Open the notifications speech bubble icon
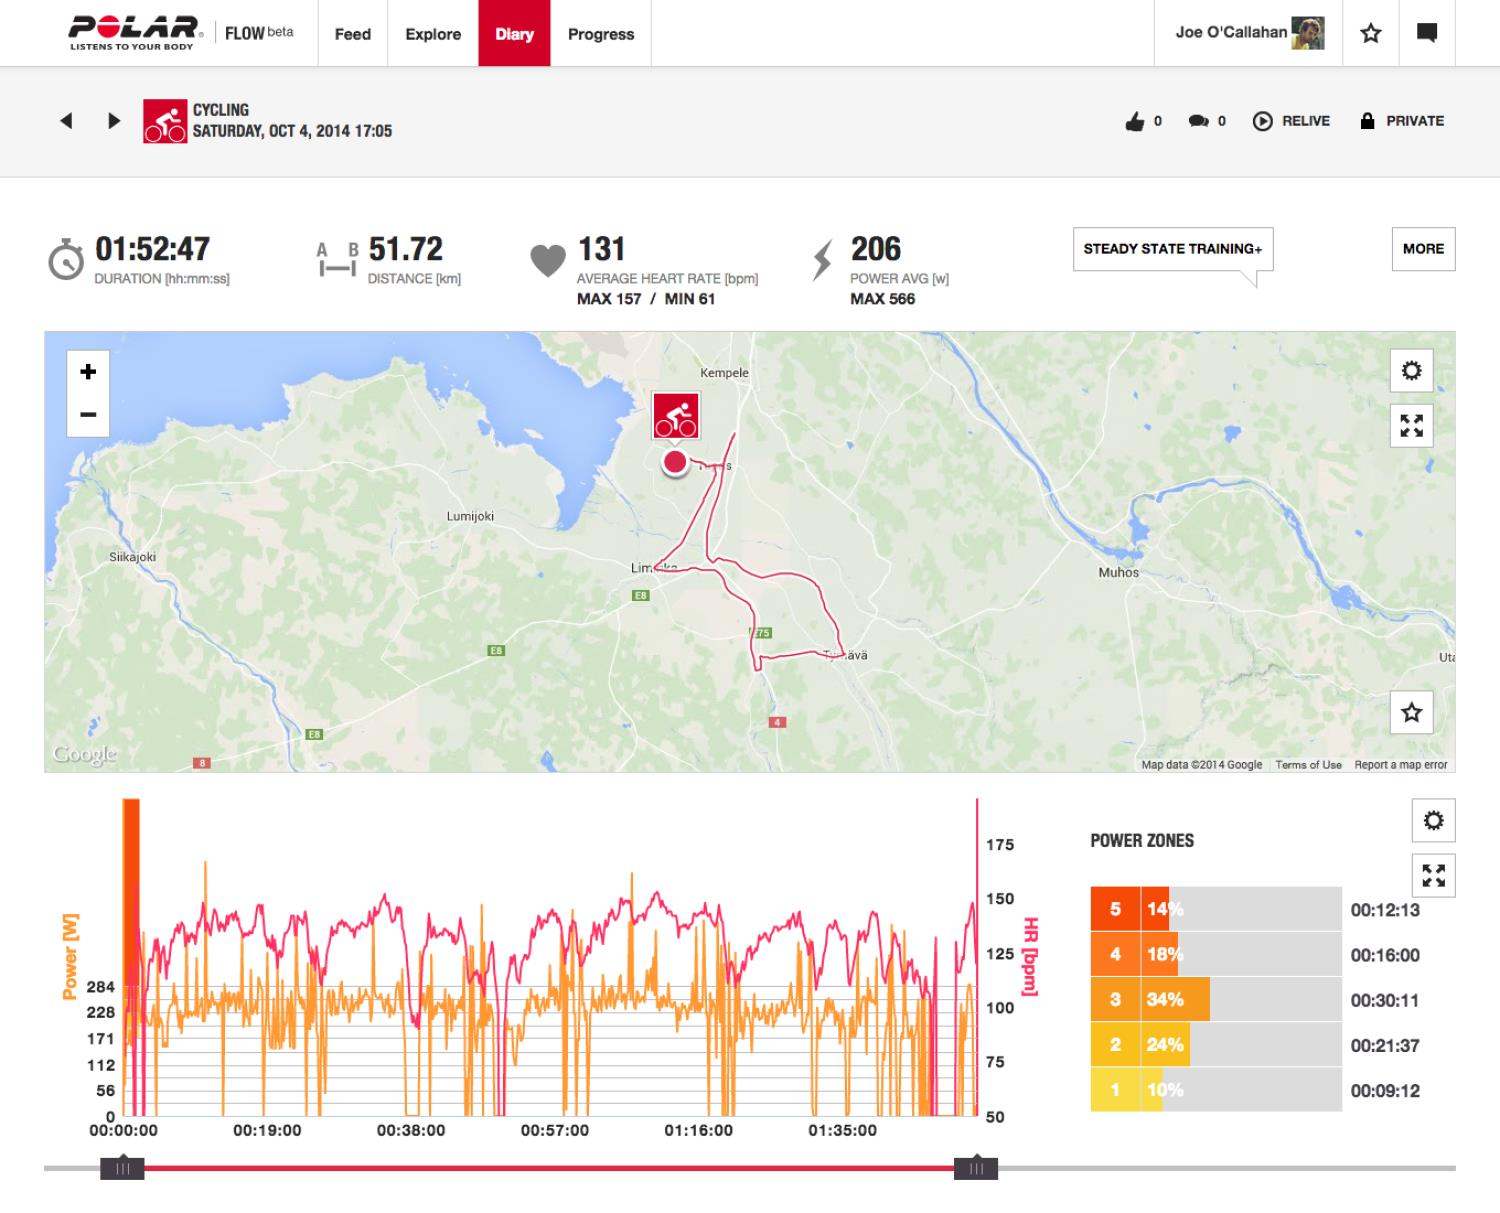This screenshot has height=1213, width=1500. click(x=1427, y=34)
